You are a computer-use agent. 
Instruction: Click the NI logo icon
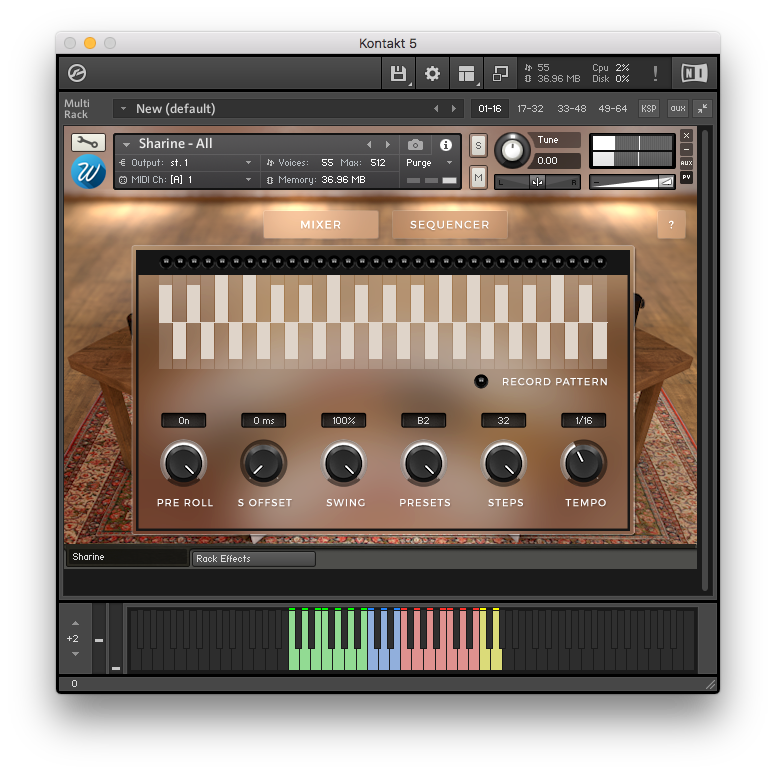[x=694, y=73]
